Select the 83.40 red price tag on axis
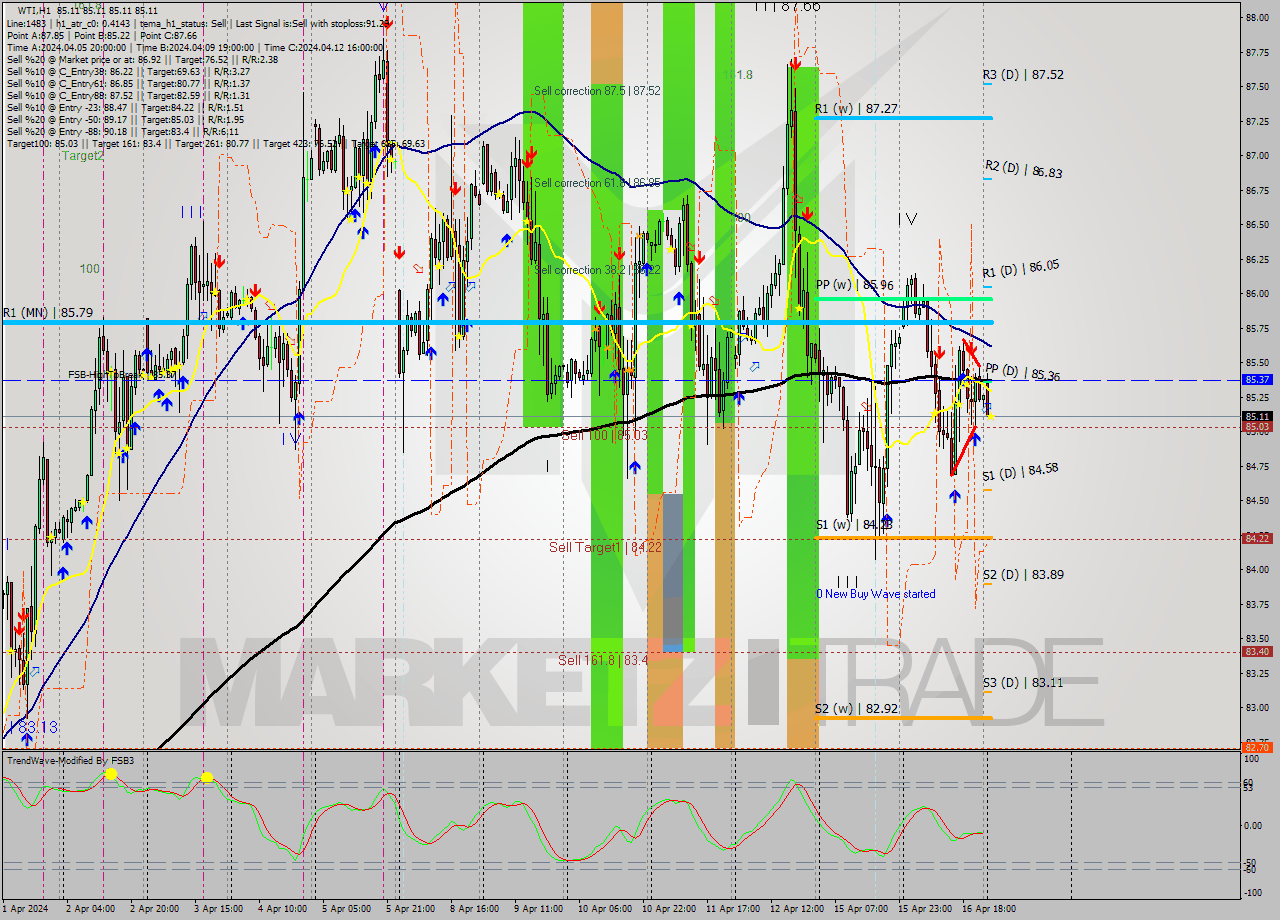Screen dimensions: 1280x920 (1256, 651)
